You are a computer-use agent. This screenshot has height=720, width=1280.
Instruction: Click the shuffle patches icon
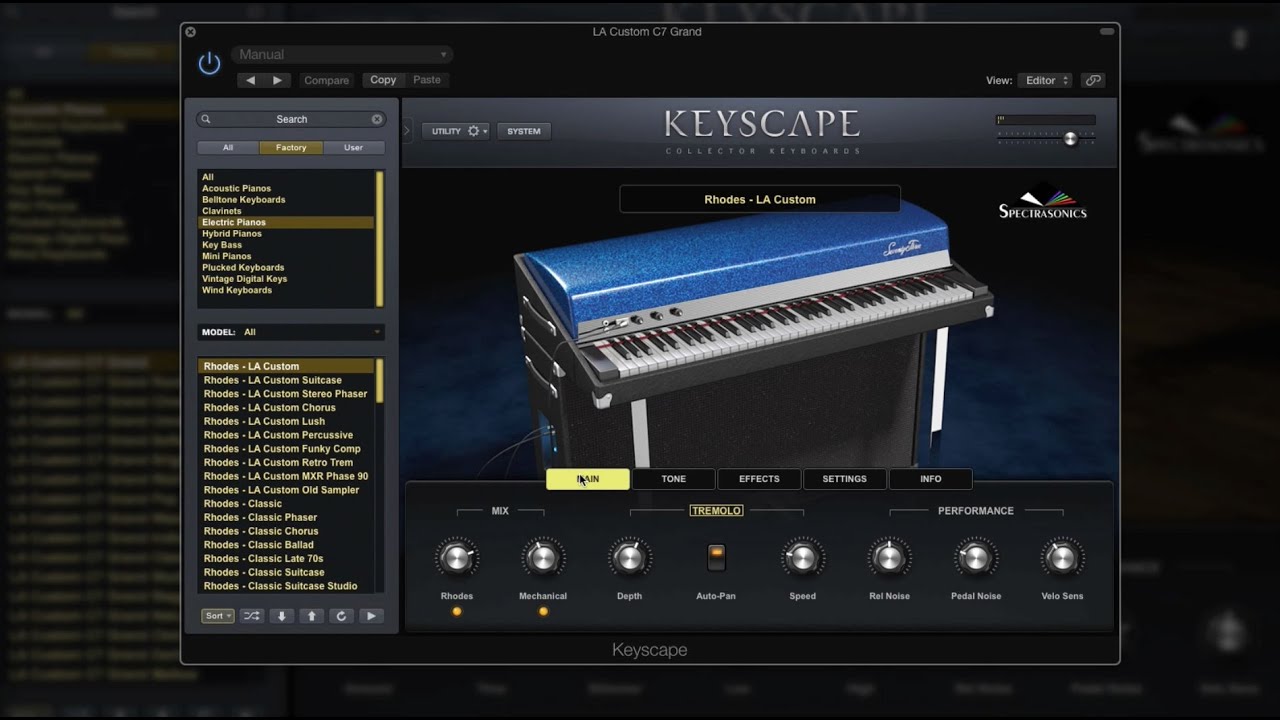252,616
